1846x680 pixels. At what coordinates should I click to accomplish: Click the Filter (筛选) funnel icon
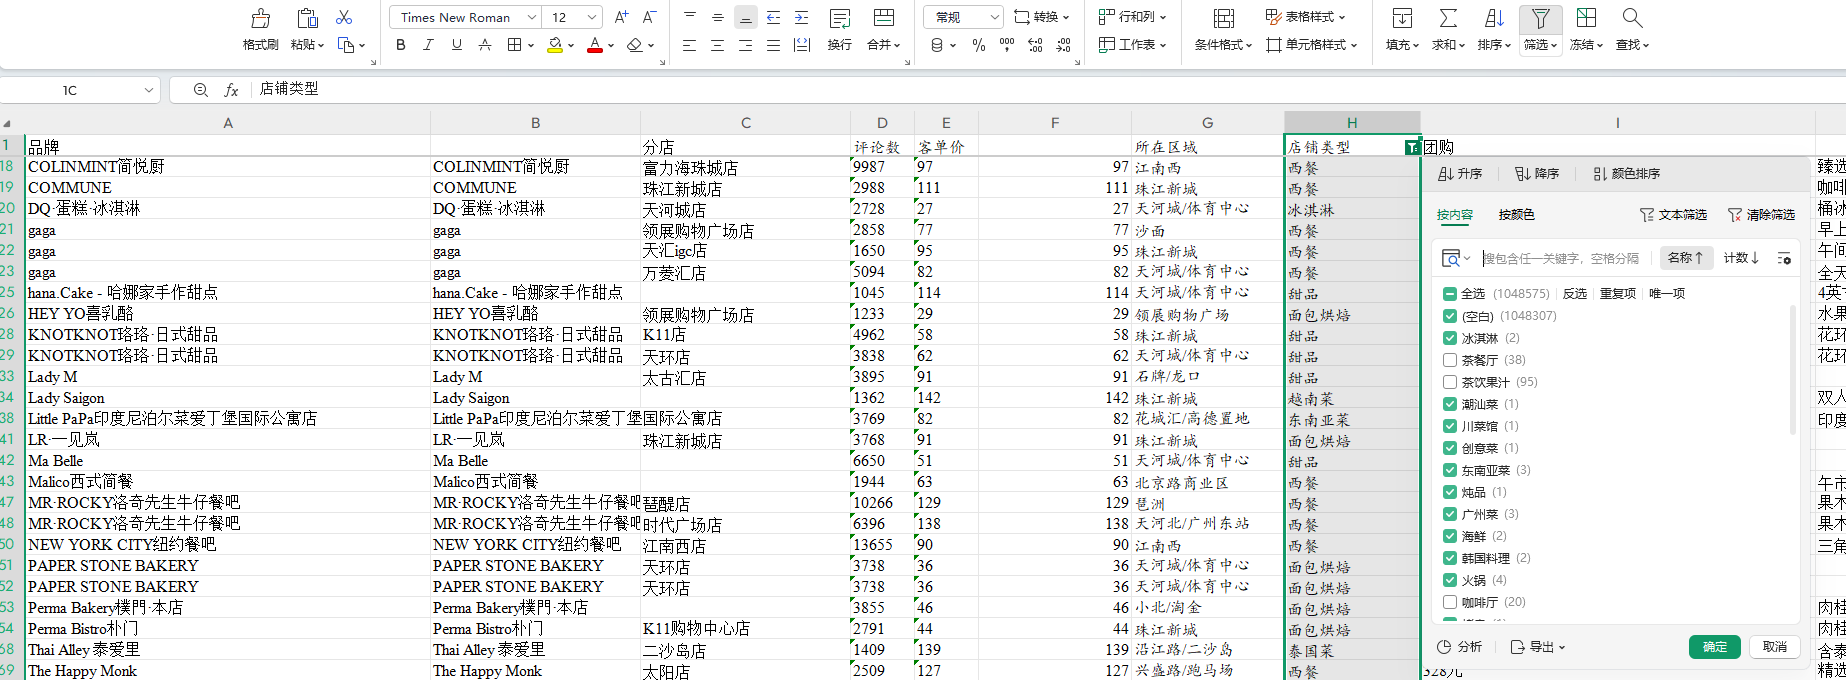click(1540, 18)
